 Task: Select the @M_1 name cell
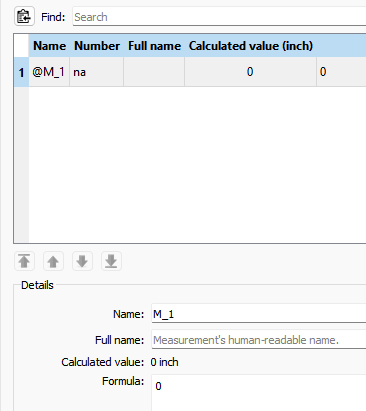point(49,72)
